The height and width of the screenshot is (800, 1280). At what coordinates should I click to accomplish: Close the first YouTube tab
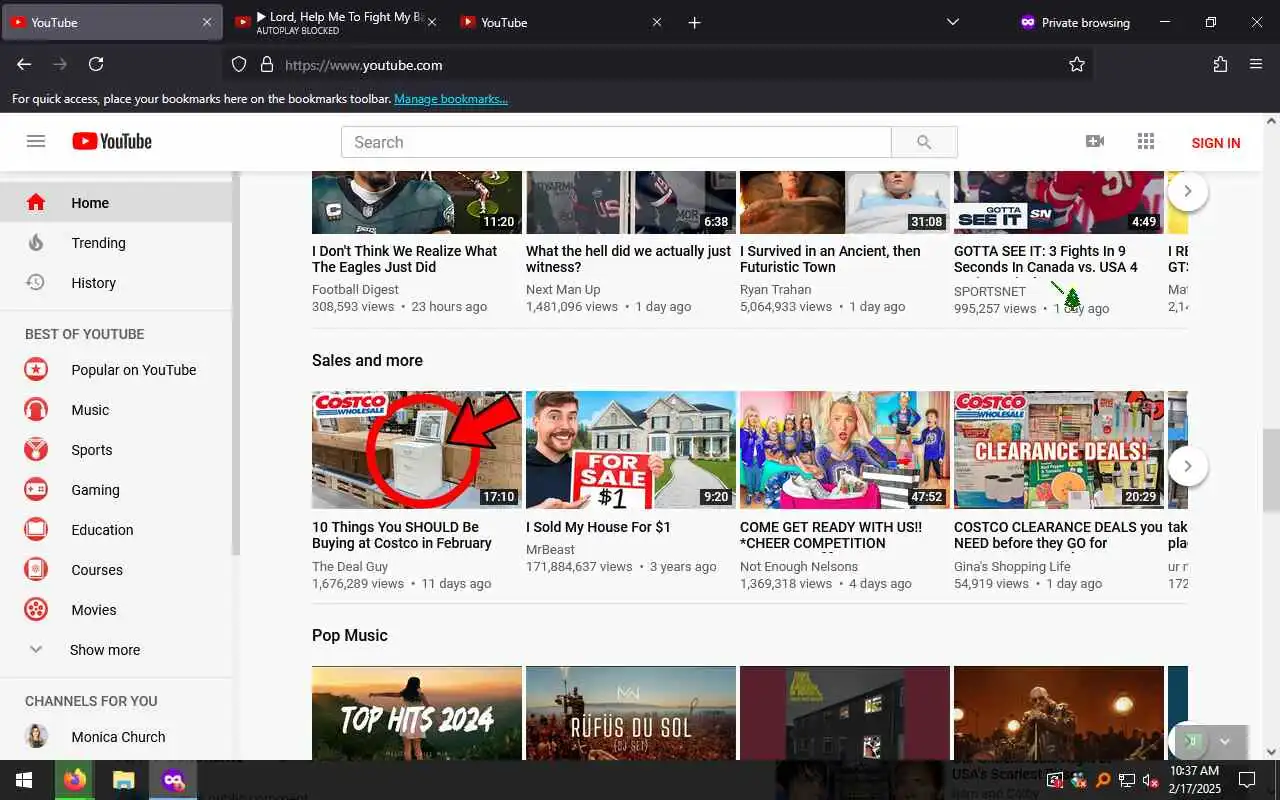pos(207,22)
